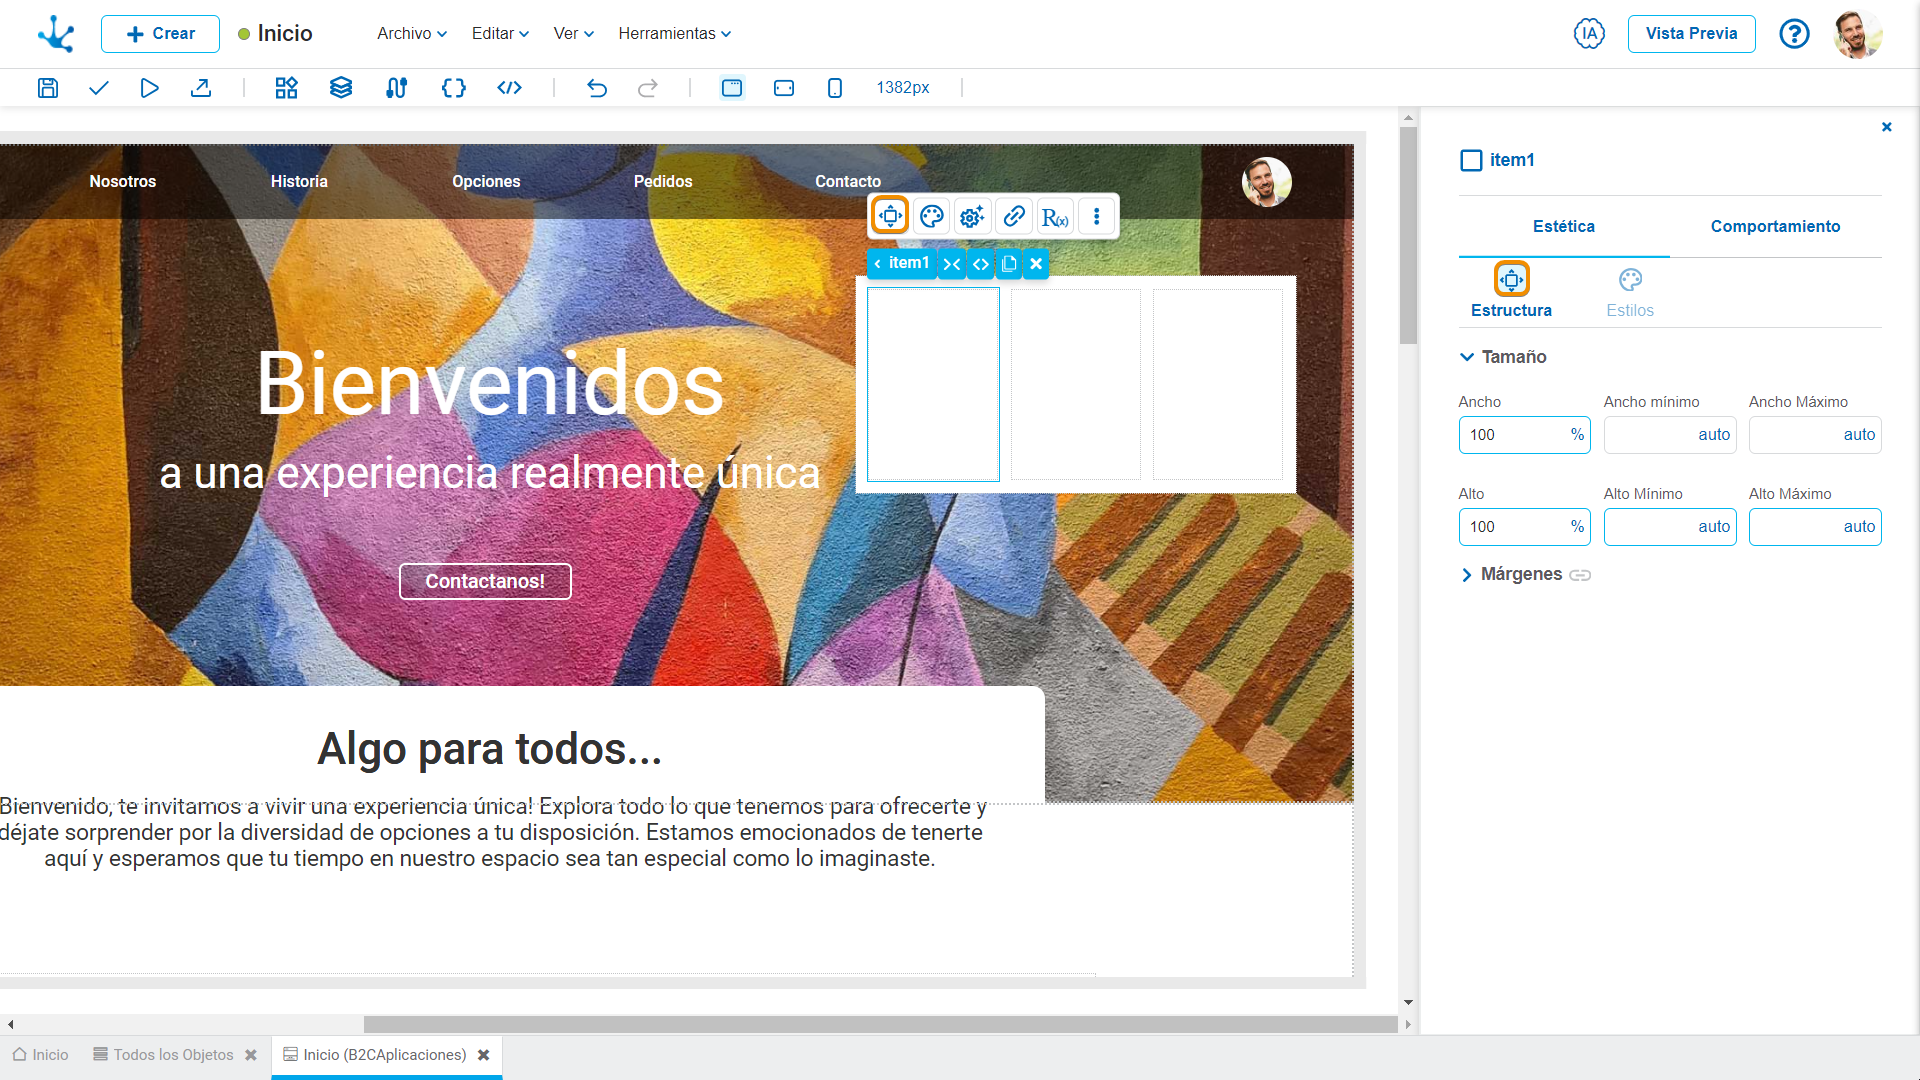Click the checkmark verify icon
1920x1080 pixels.
(98, 88)
